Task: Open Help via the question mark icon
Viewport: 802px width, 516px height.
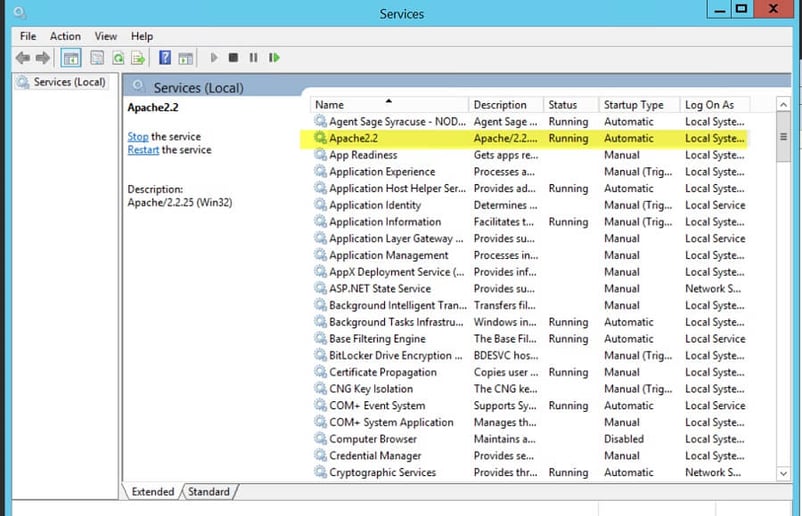Action: pos(165,58)
